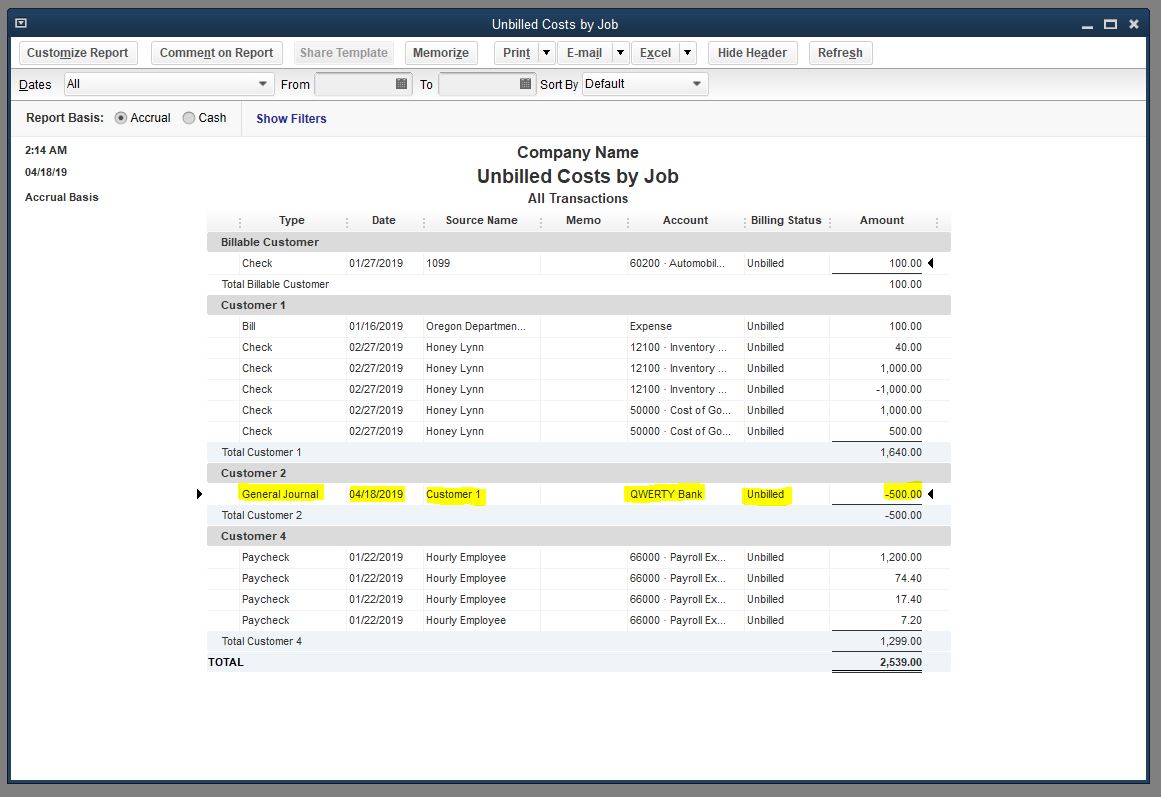This screenshot has width=1161, height=797.
Task: Click the row pointer arrow beside General Journal entry
Action: click(198, 493)
